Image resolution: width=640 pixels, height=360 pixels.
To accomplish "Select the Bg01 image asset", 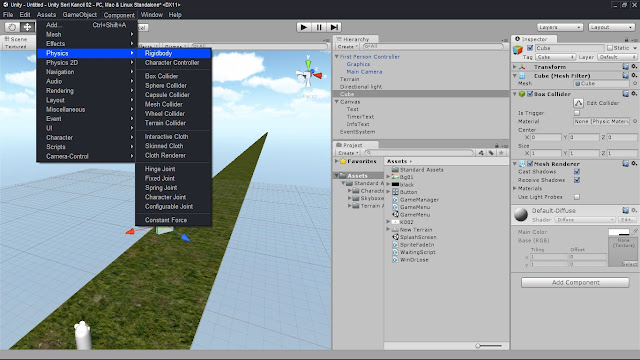I will pyautogui.click(x=403, y=177).
